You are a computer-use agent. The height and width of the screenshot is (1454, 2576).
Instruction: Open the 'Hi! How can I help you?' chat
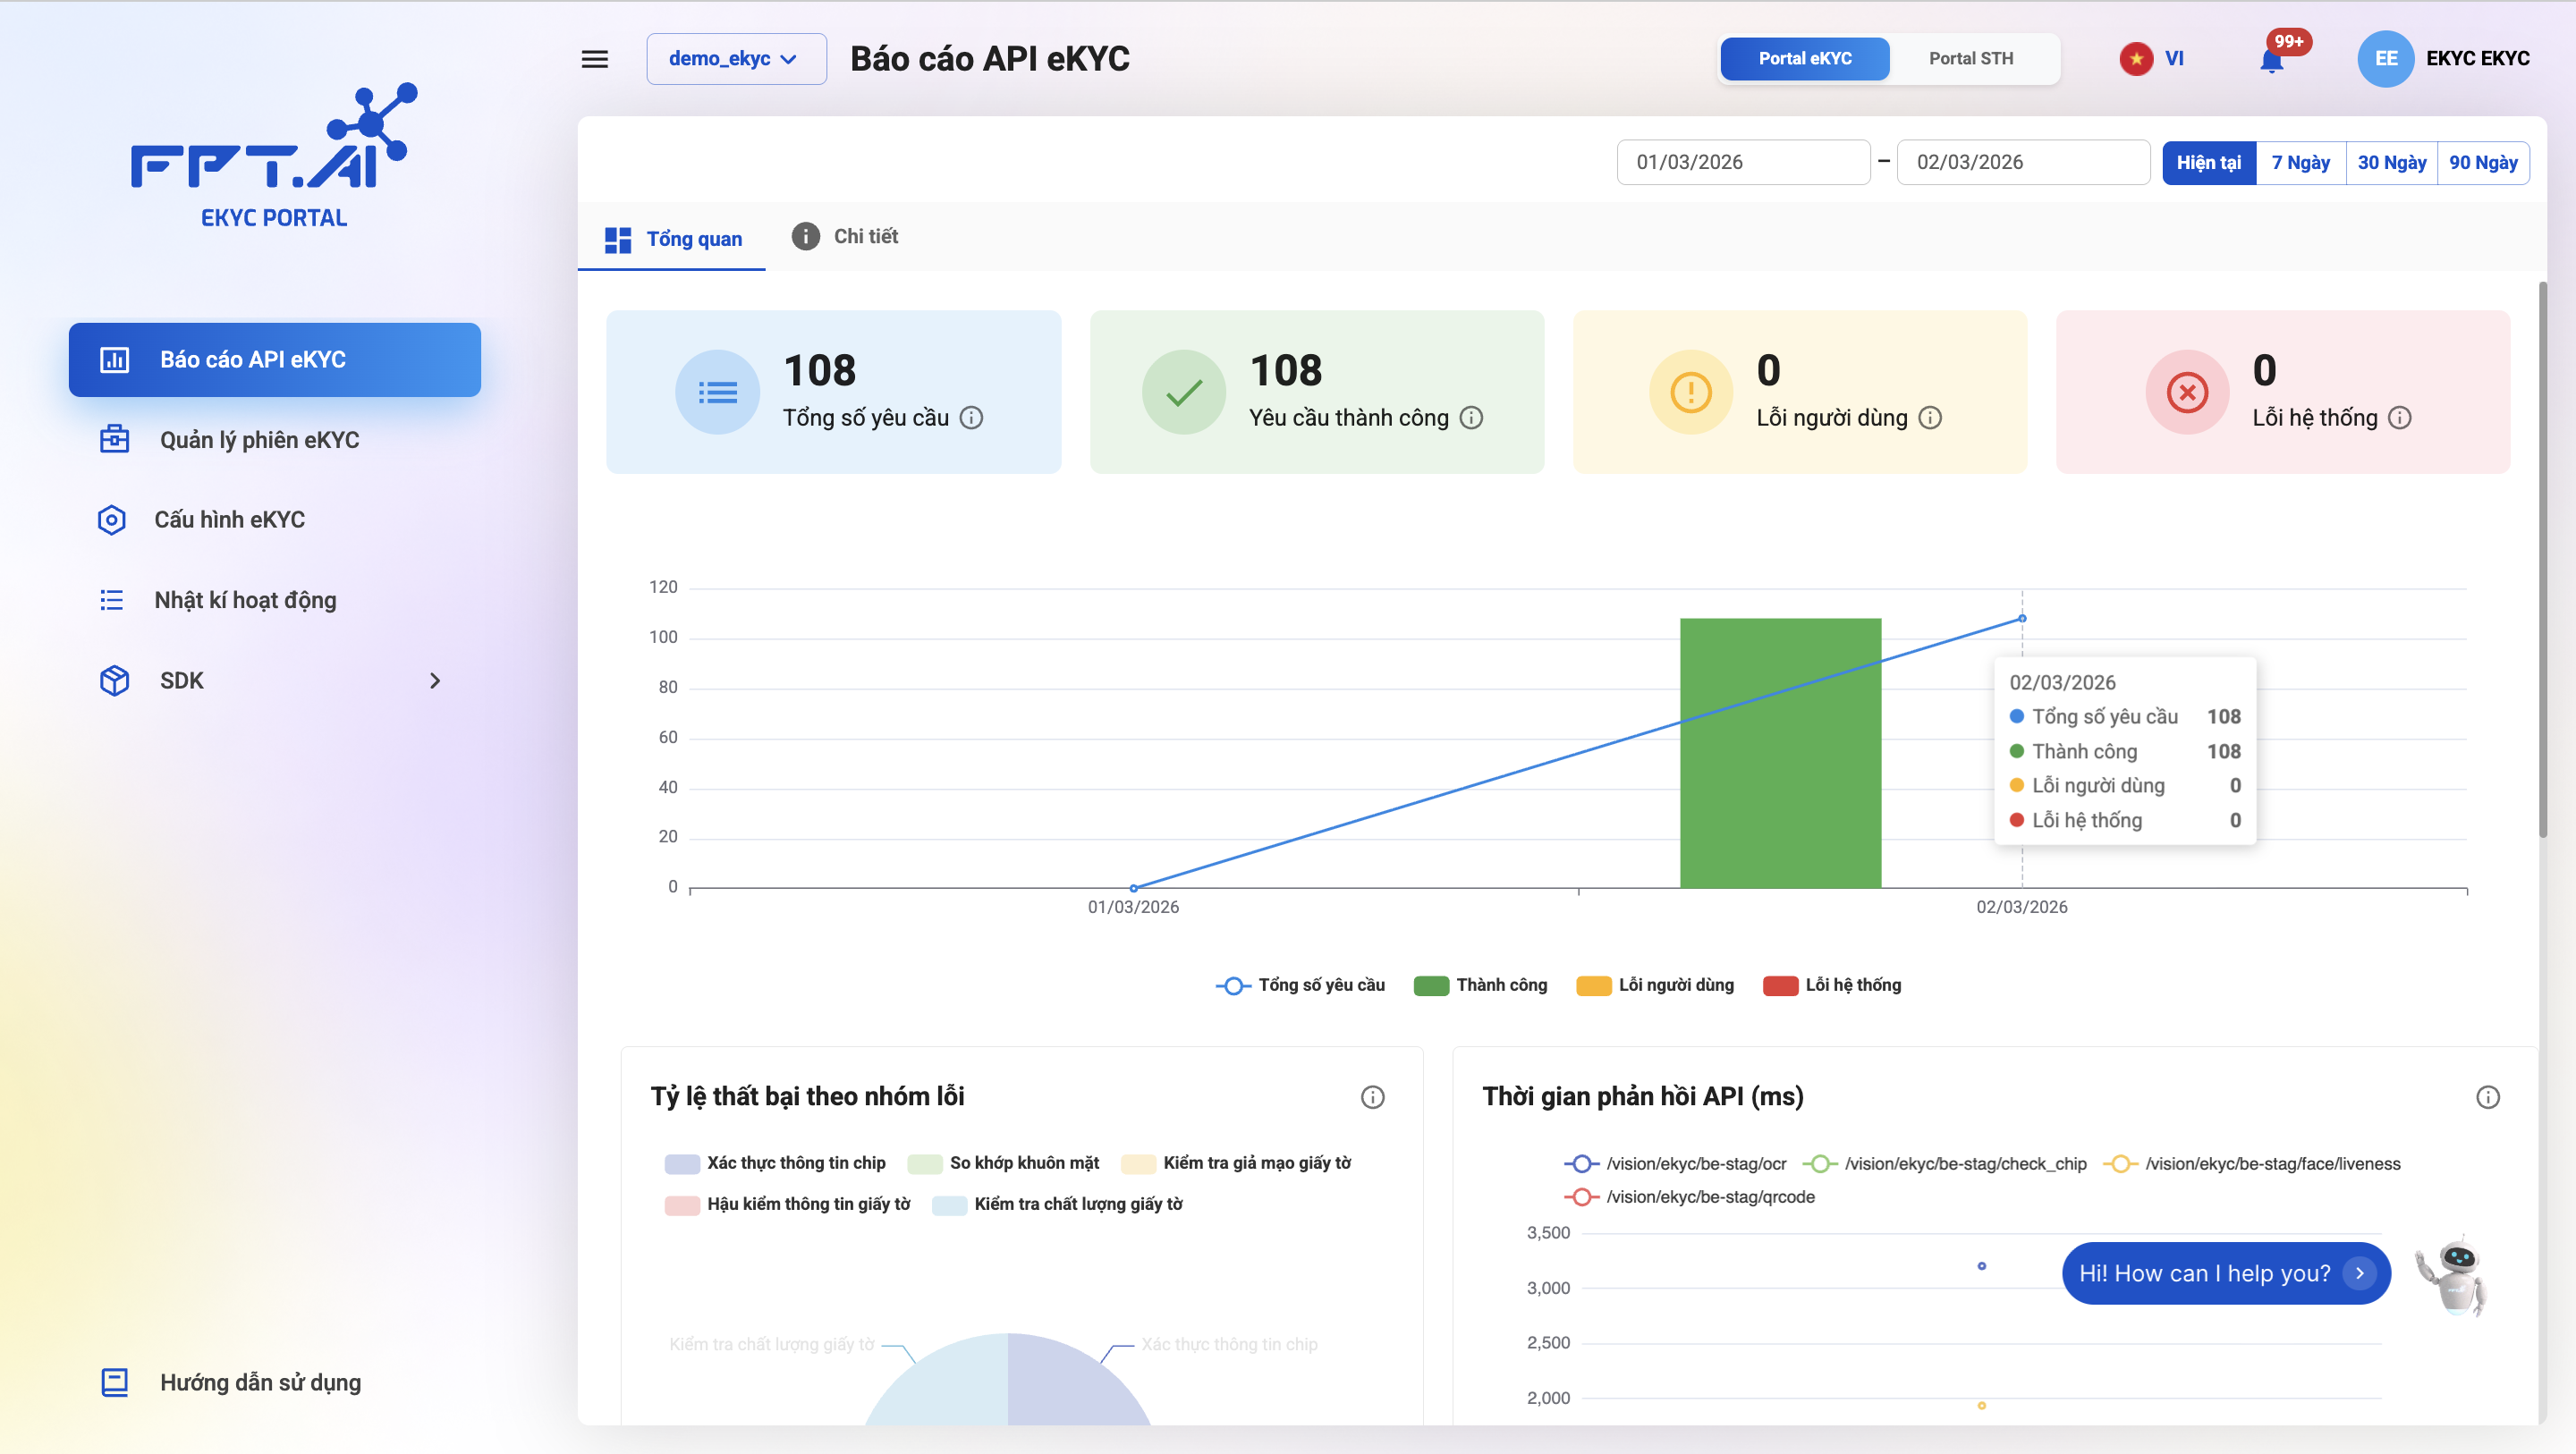(2226, 1274)
